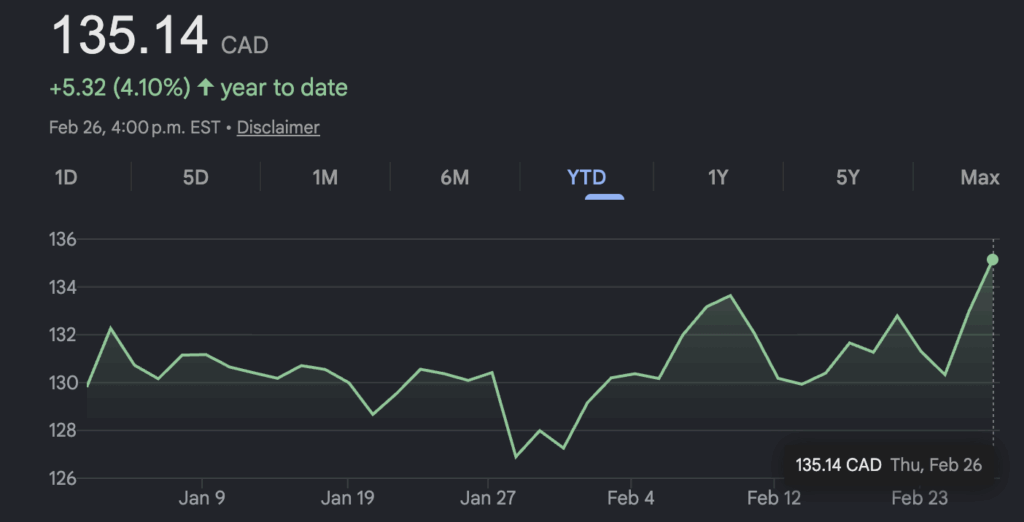Click the Jan 27 x-axis date label
Image resolution: width=1024 pixels, height=522 pixels.
pos(490,498)
